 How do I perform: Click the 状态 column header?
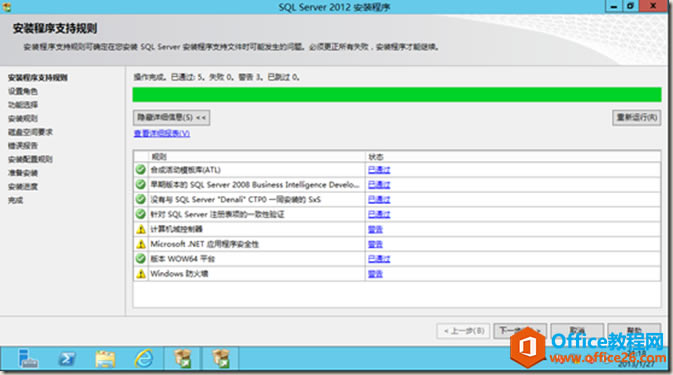pyautogui.click(x=512, y=157)
